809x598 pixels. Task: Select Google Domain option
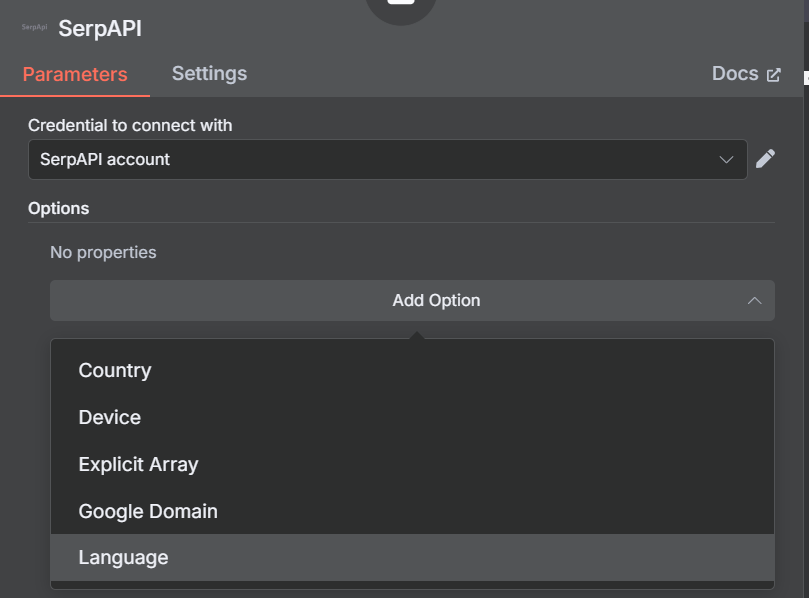(x=412, y=511)
